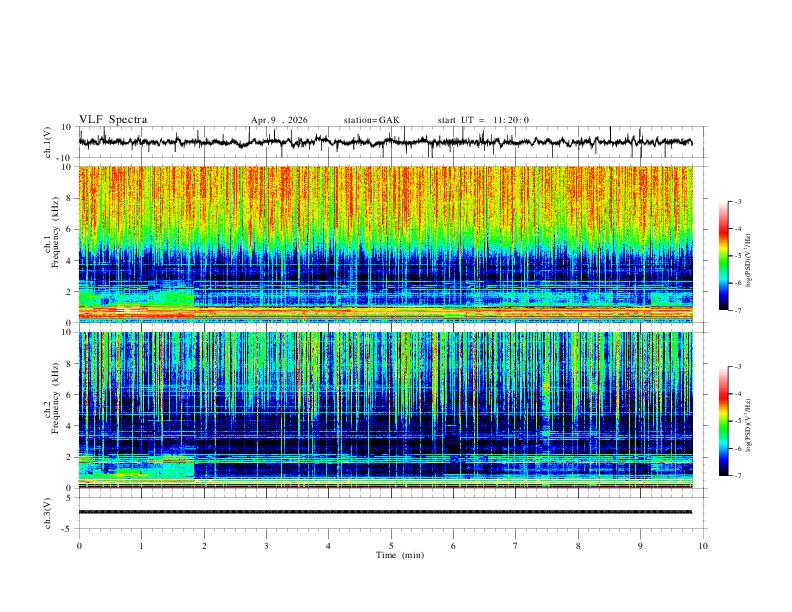Image resolution: width=792 pixels, height=612 pixels.
Task: Click the "ch.3(V)" axis label
Action: pos(47,513)
